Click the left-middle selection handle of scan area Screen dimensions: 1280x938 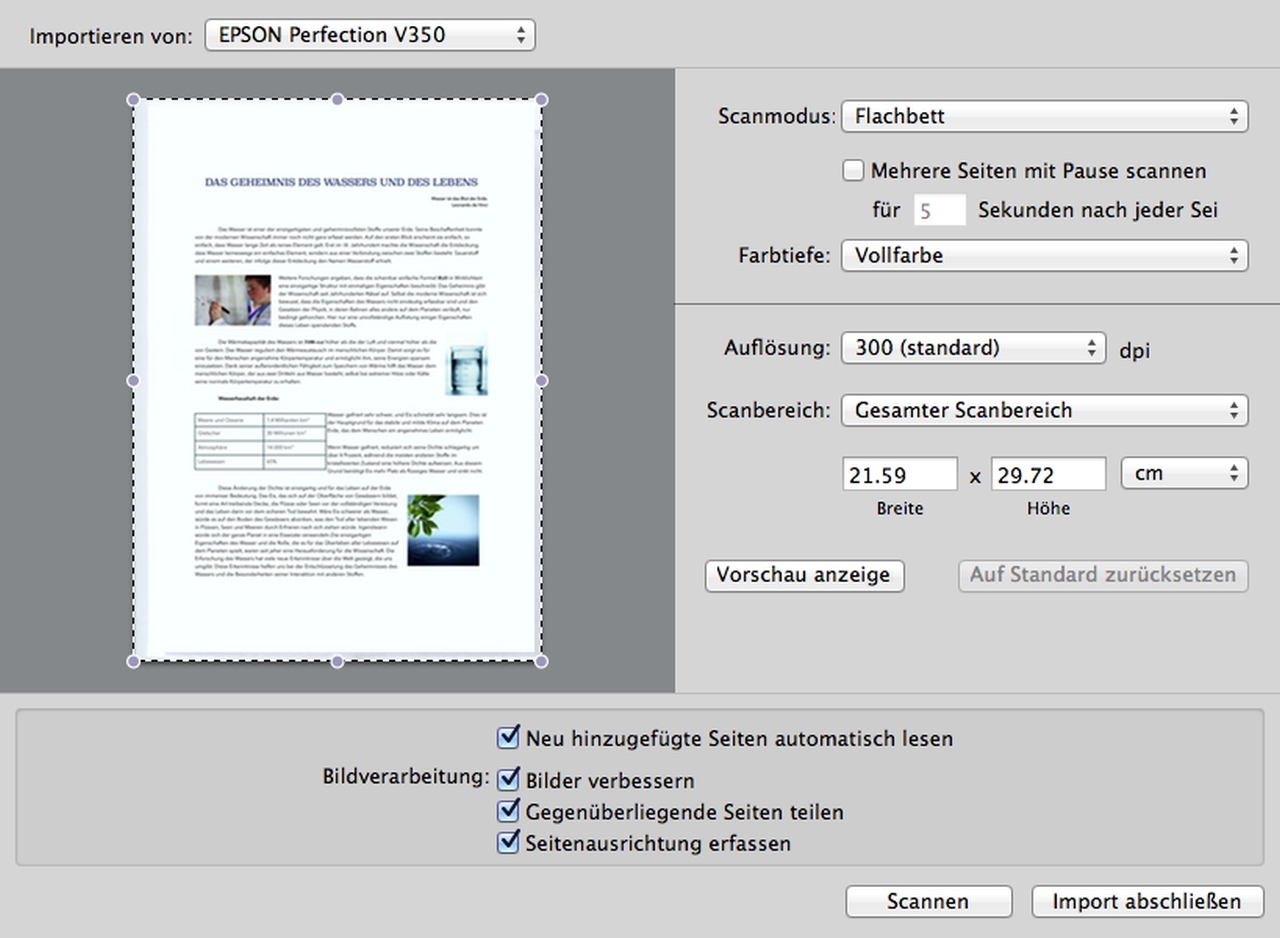(133, 380)
